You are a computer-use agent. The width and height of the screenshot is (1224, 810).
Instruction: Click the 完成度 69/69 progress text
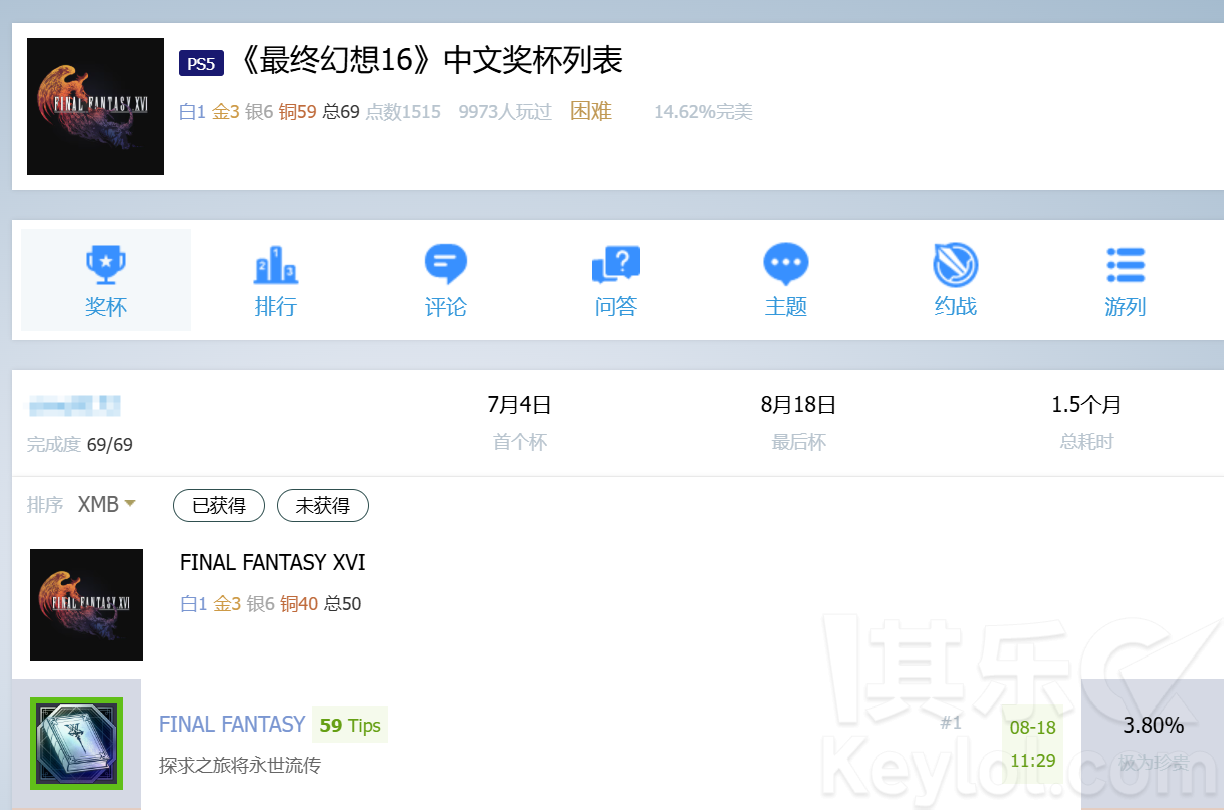coord(80,444)
